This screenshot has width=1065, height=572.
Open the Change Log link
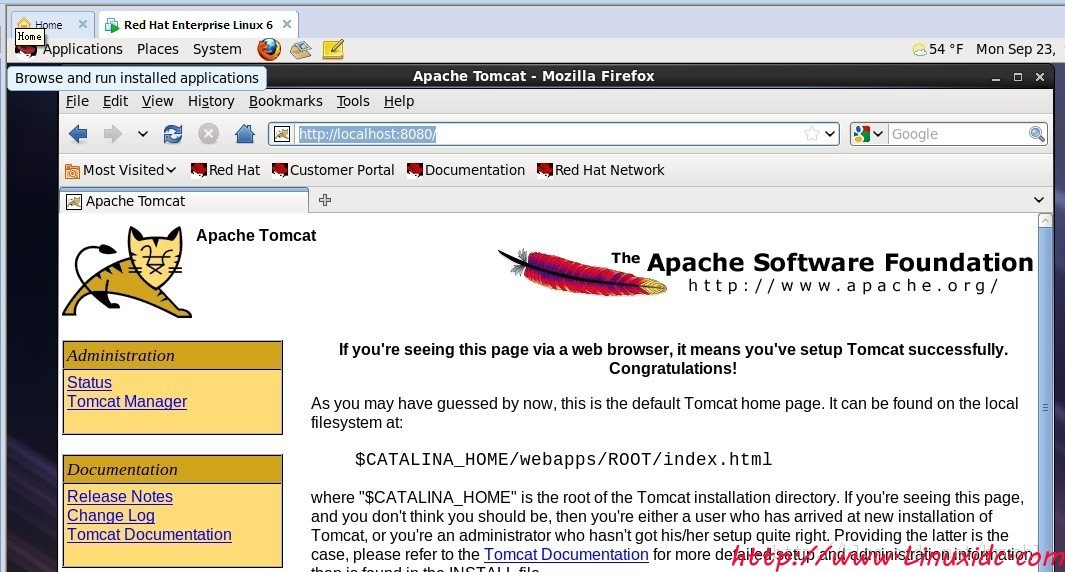pyautogui.click(x=111, y=516)
